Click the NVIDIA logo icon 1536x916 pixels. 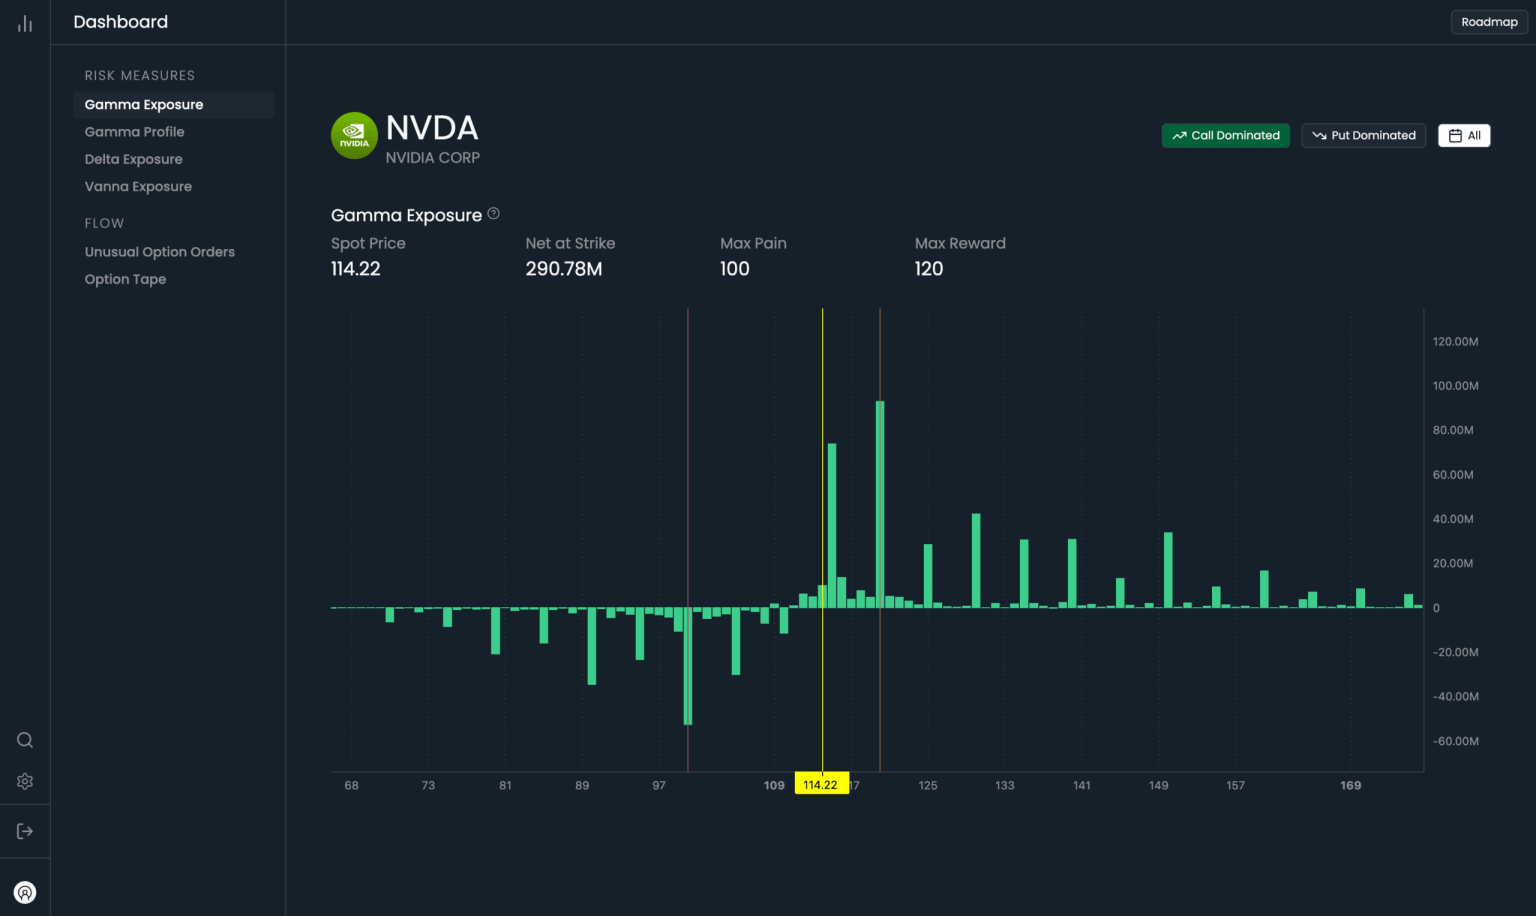pyautogui.click(x=354, y=135)
